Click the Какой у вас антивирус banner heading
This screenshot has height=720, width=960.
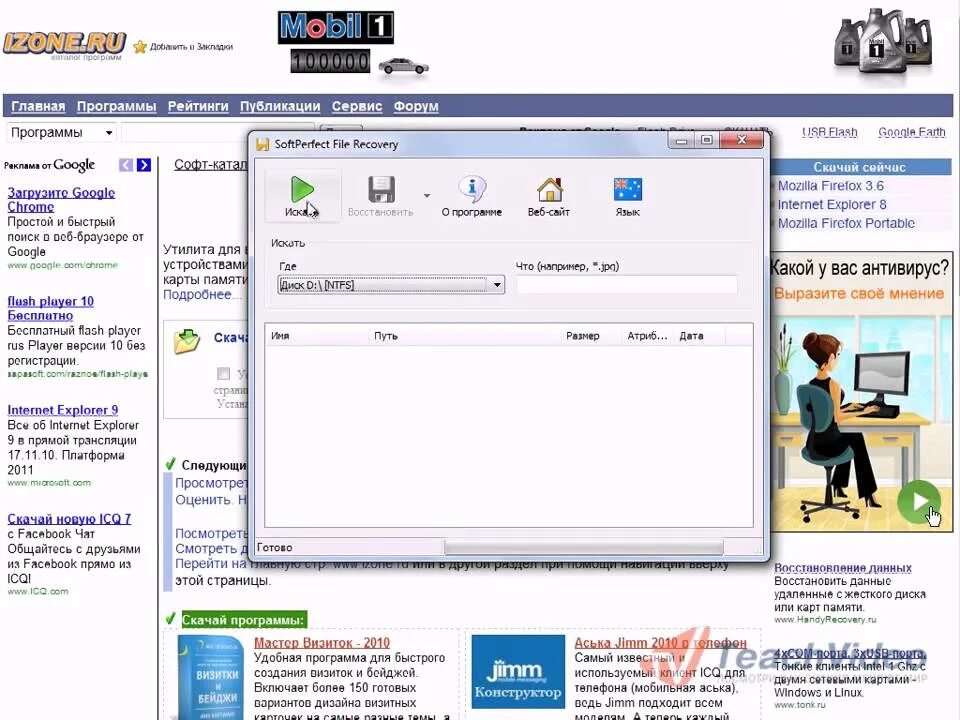point(860,268)
